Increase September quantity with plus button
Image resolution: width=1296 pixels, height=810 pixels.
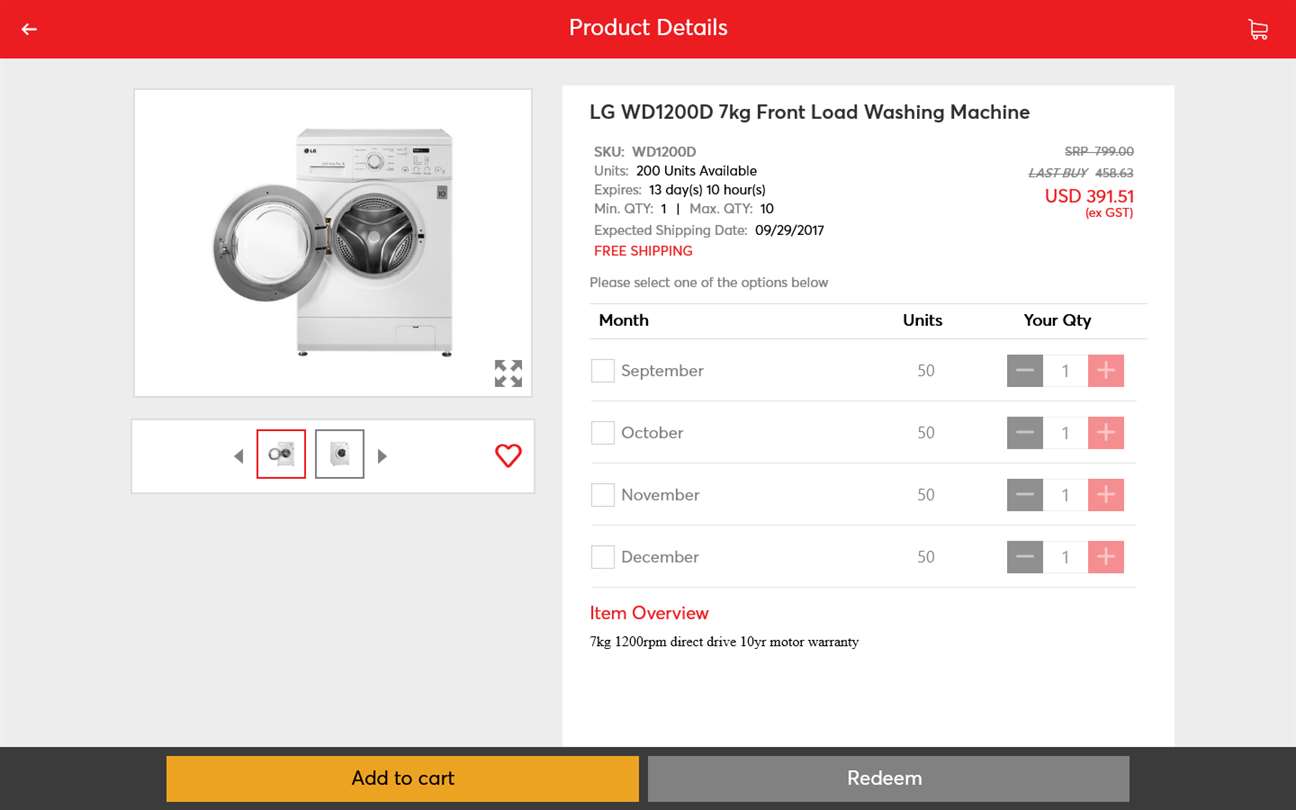pos(1106,371)
